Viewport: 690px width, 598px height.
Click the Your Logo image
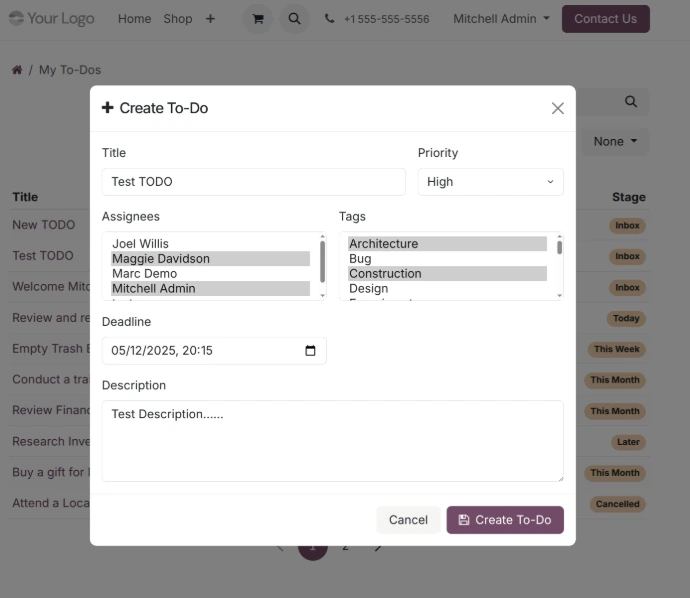52,19
